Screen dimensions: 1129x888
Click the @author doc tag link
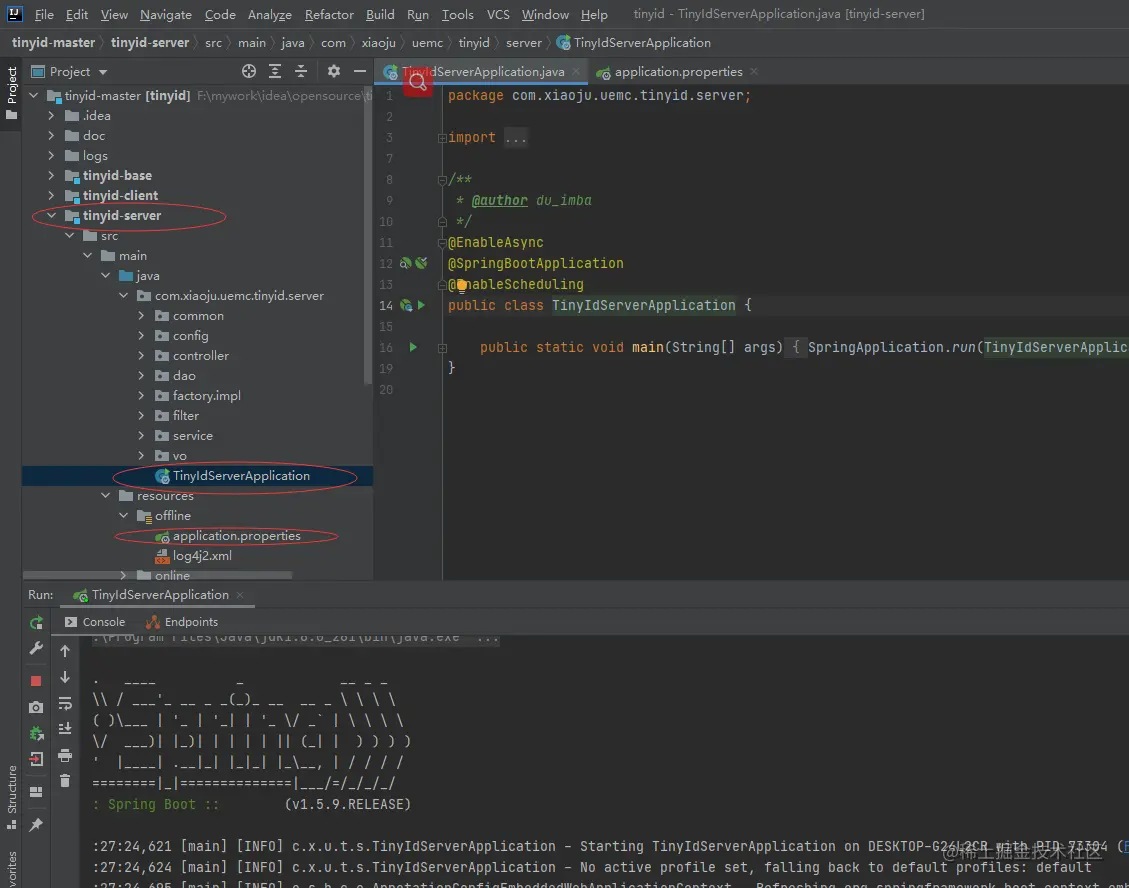pos(500,200)
